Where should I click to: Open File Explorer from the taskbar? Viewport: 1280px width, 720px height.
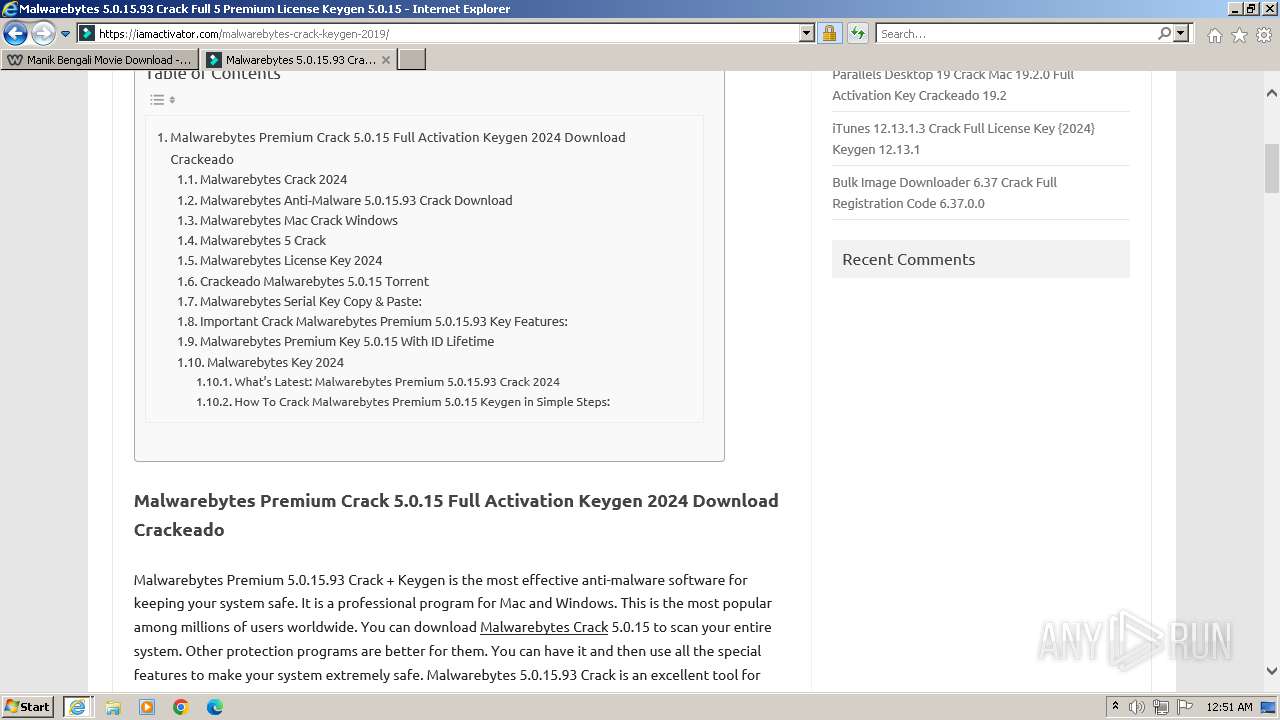click(113, 707)
